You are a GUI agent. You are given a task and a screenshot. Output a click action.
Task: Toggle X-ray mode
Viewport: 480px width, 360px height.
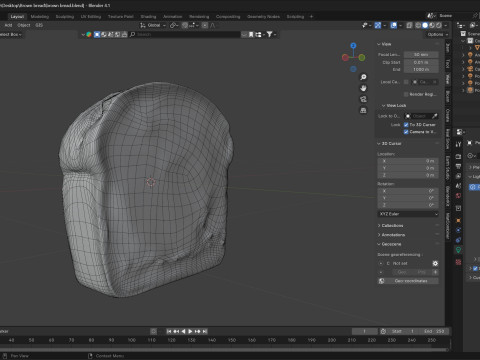409,25
